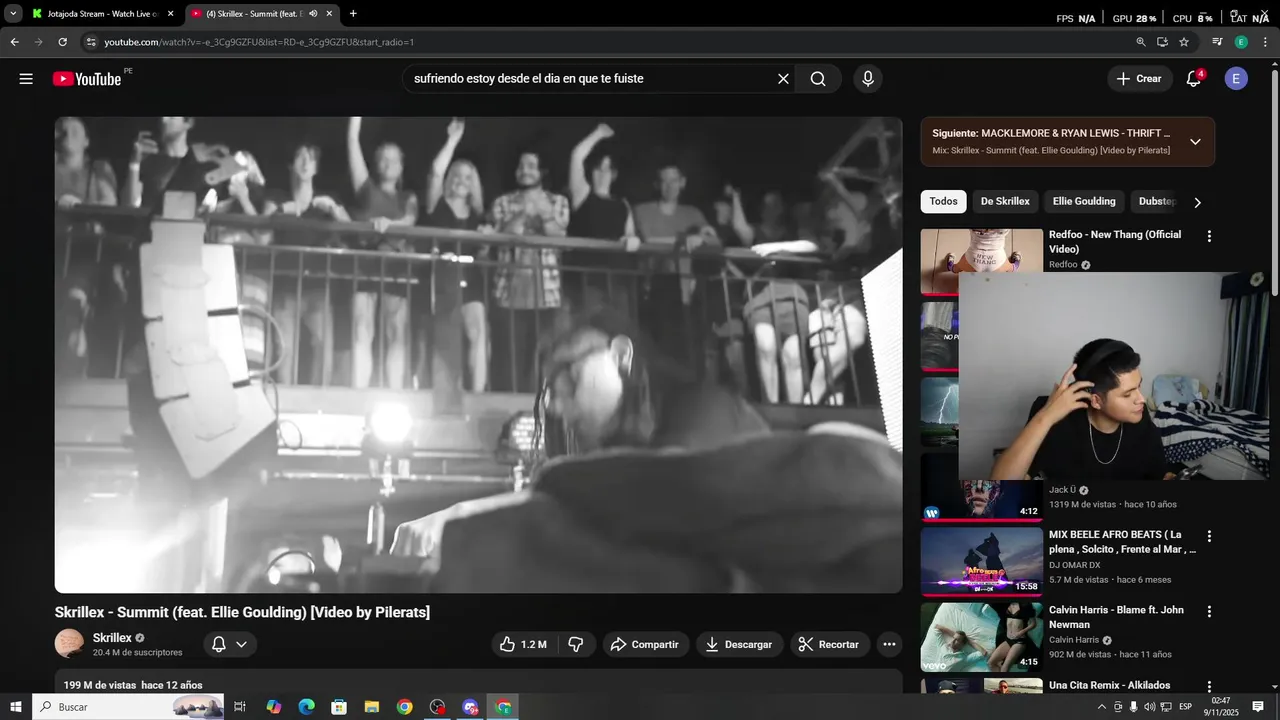The image size is (1280, 720).
Task: Toggle system volume speaker icon
Action: tap(1149, 707)
